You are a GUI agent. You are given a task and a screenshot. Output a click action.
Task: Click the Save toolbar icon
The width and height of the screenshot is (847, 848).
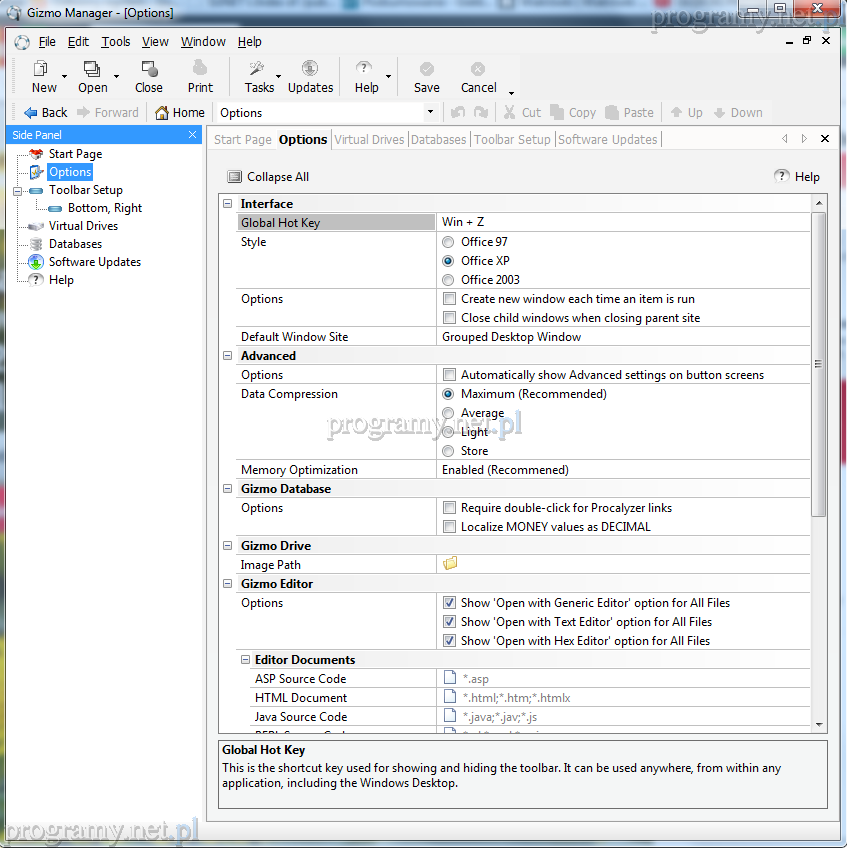click(426, 69)
